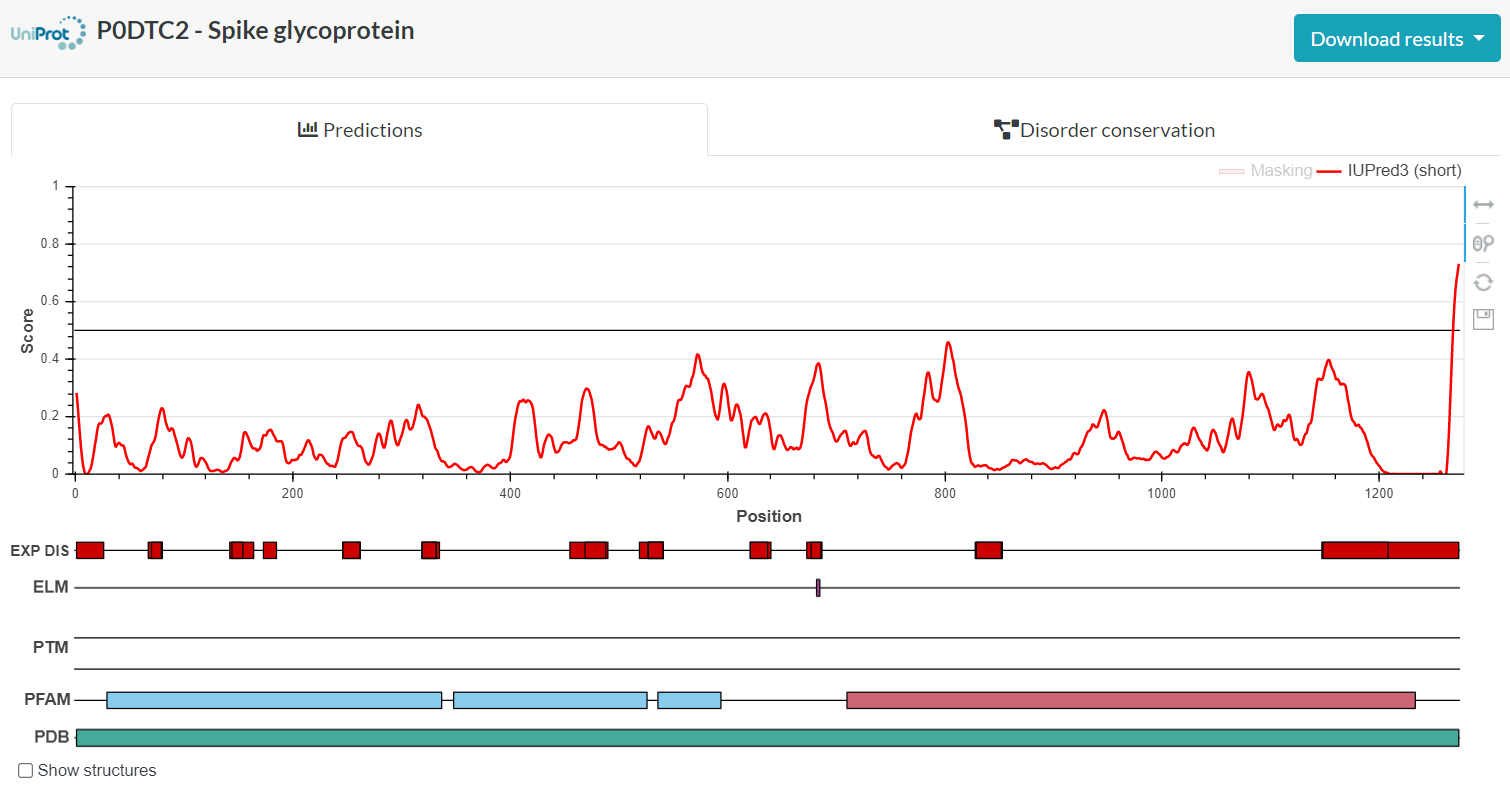
Task: Toggle Masking series in plot legend
Action: click(x=1265, y=171)
